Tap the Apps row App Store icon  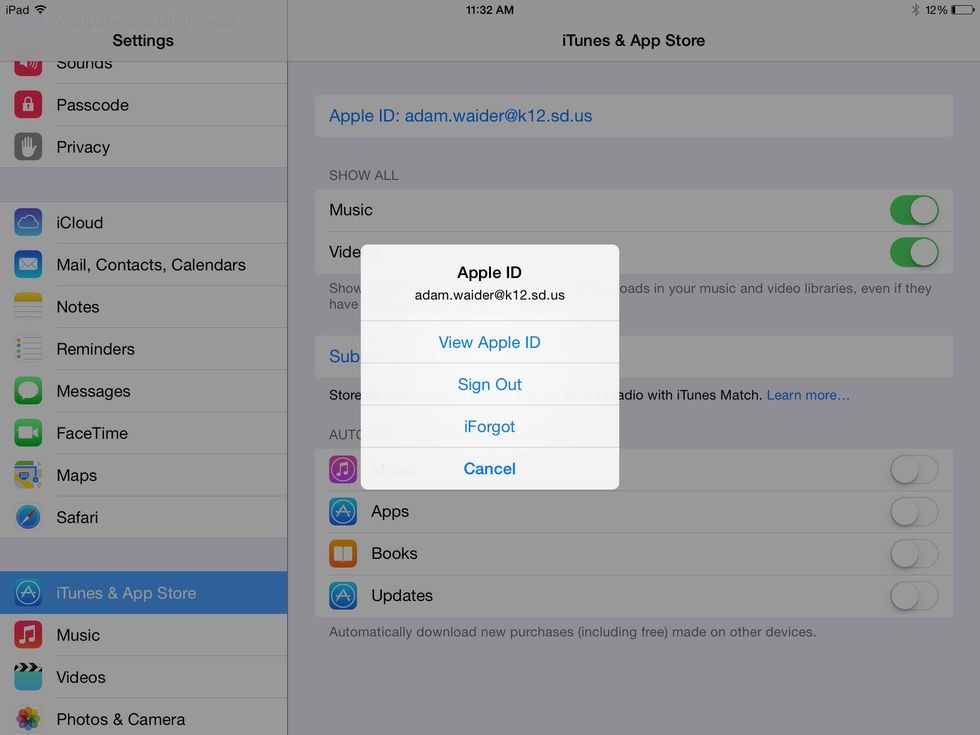[343, 511]
